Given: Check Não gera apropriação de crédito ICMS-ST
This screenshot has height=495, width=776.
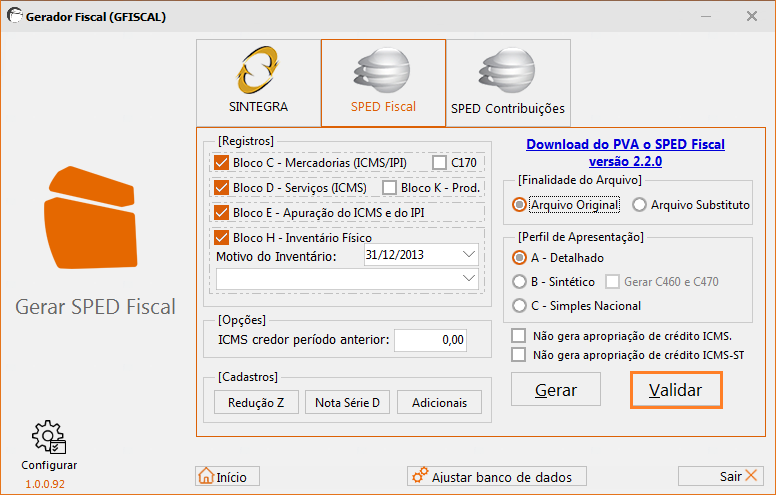Looking at the screenshot, I should [x=519, y=354].
